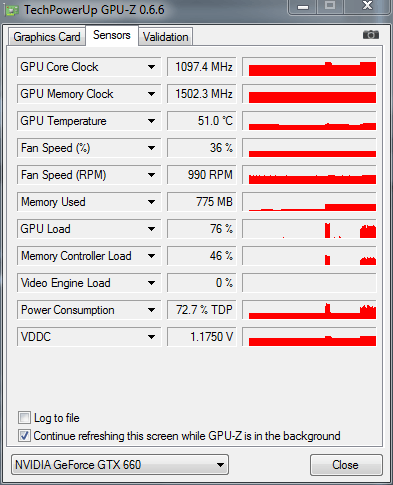Click the GPU Load history graph
Viewport: 393px width, 485px height.
pos(309,229)
